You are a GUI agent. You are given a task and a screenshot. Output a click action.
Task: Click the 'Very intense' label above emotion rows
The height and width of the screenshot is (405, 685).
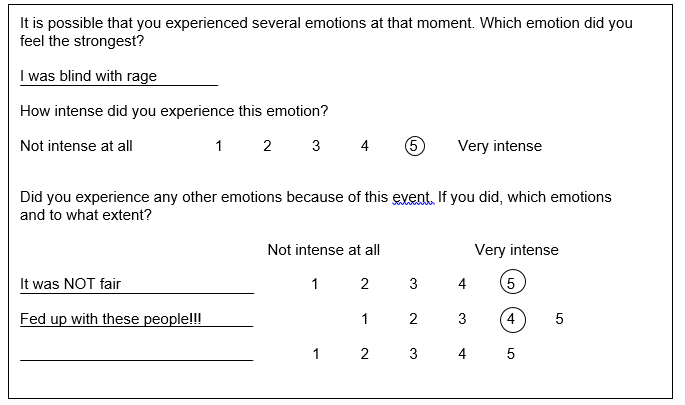pos(516,250)
